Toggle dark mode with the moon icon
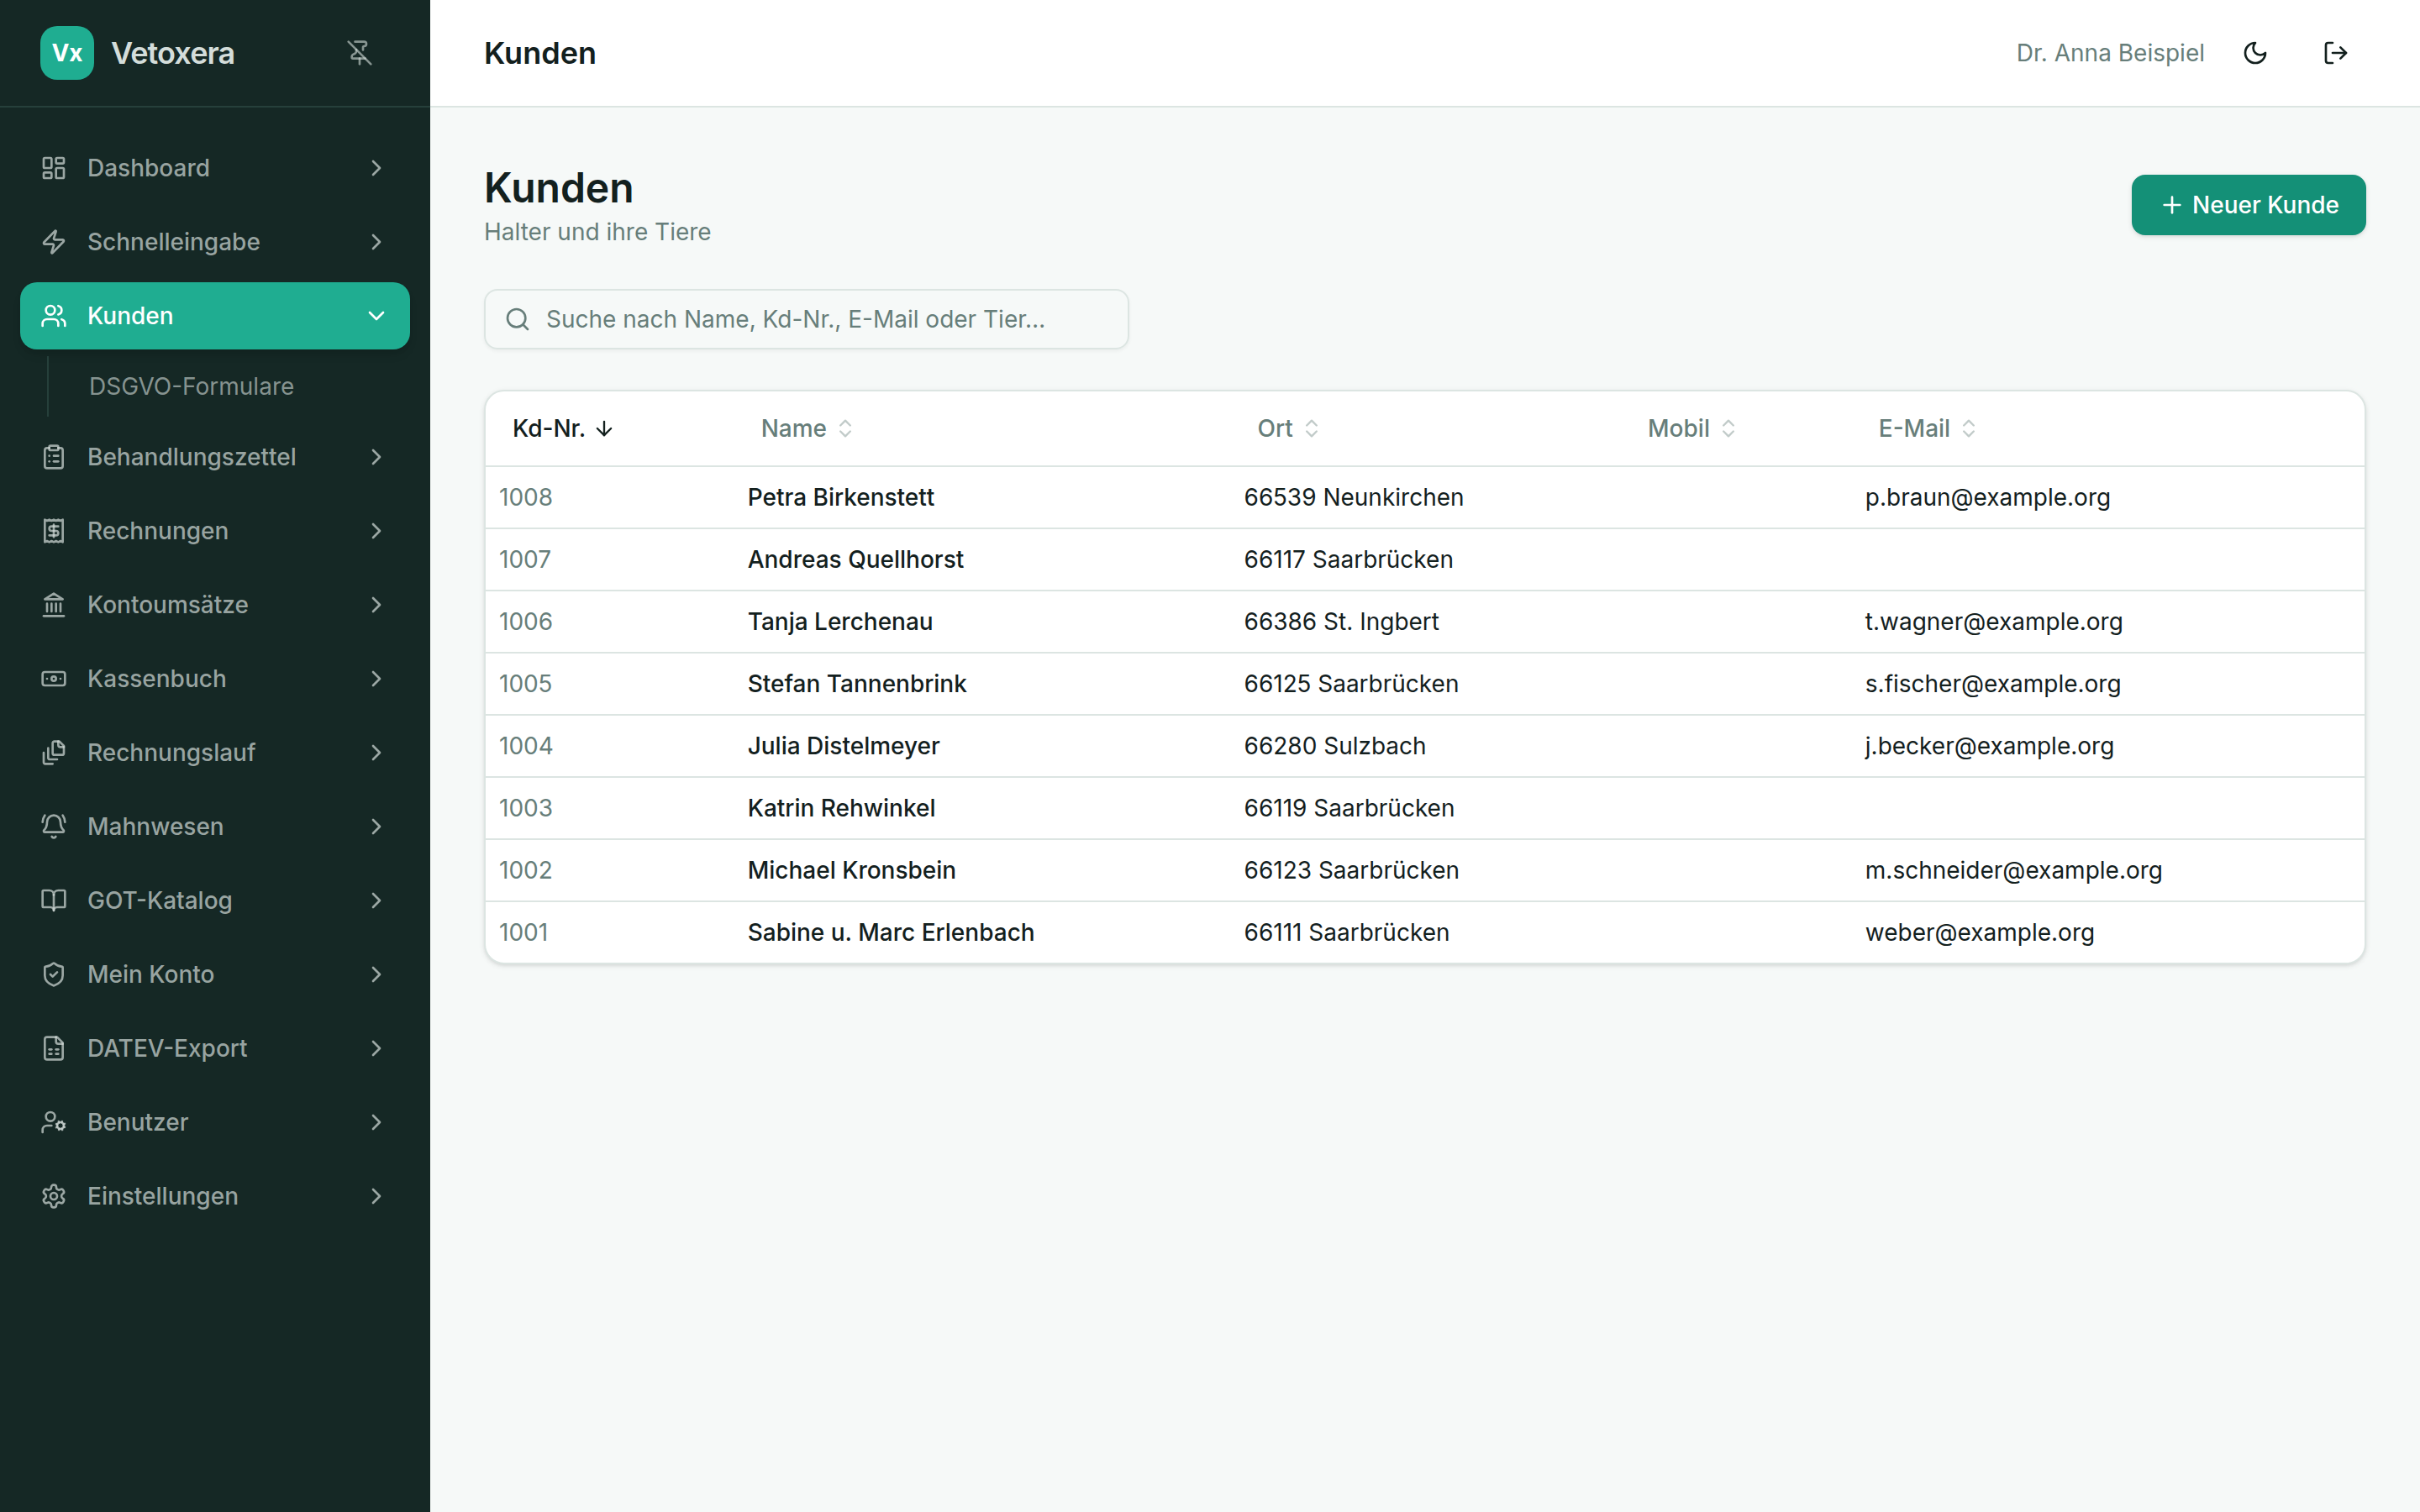This screenshot has width=2420, height=1512. pos(2255,53)
